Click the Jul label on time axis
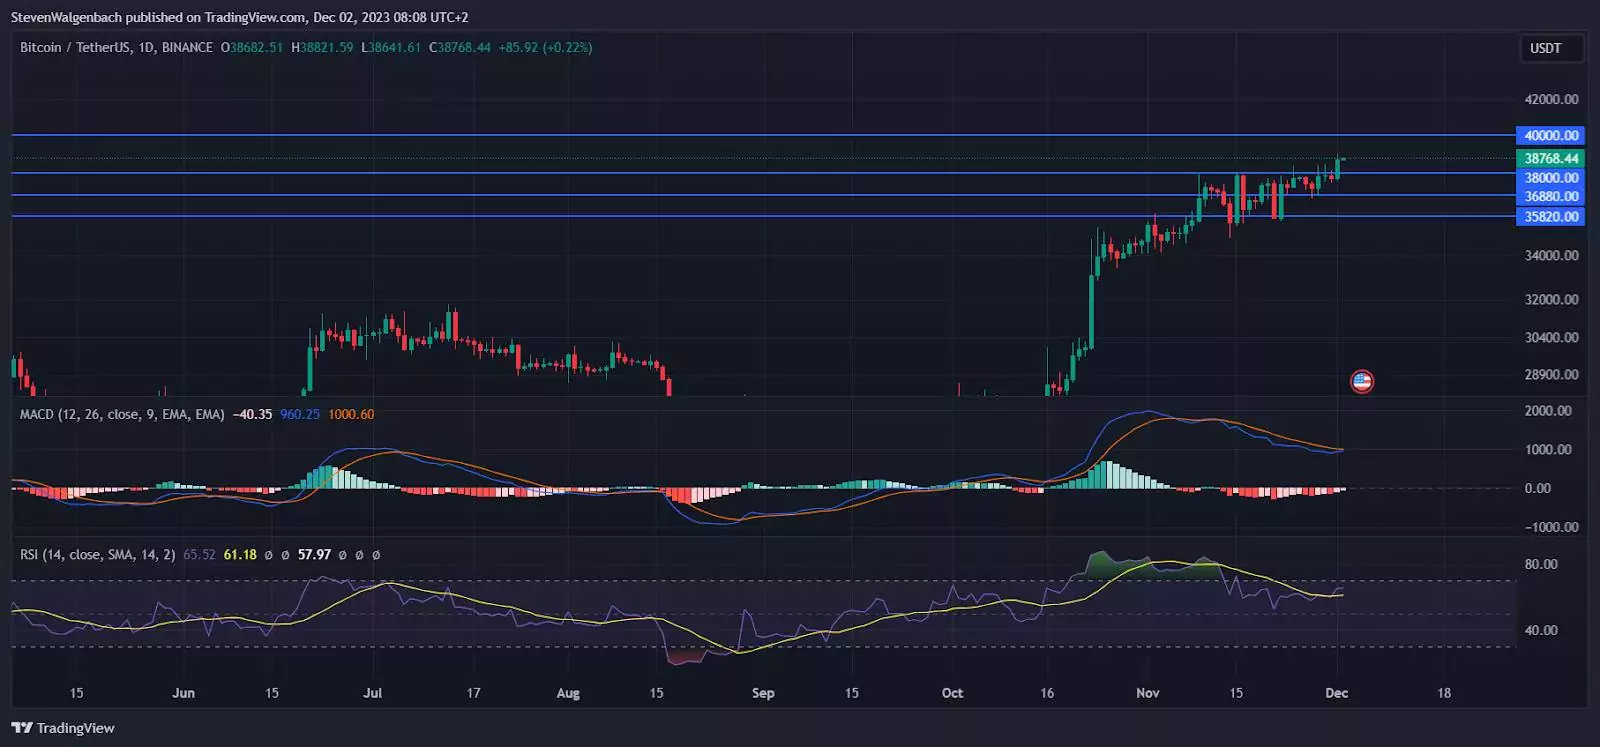The height and width of the screenshot is (747, 1600). pos(372,692)
